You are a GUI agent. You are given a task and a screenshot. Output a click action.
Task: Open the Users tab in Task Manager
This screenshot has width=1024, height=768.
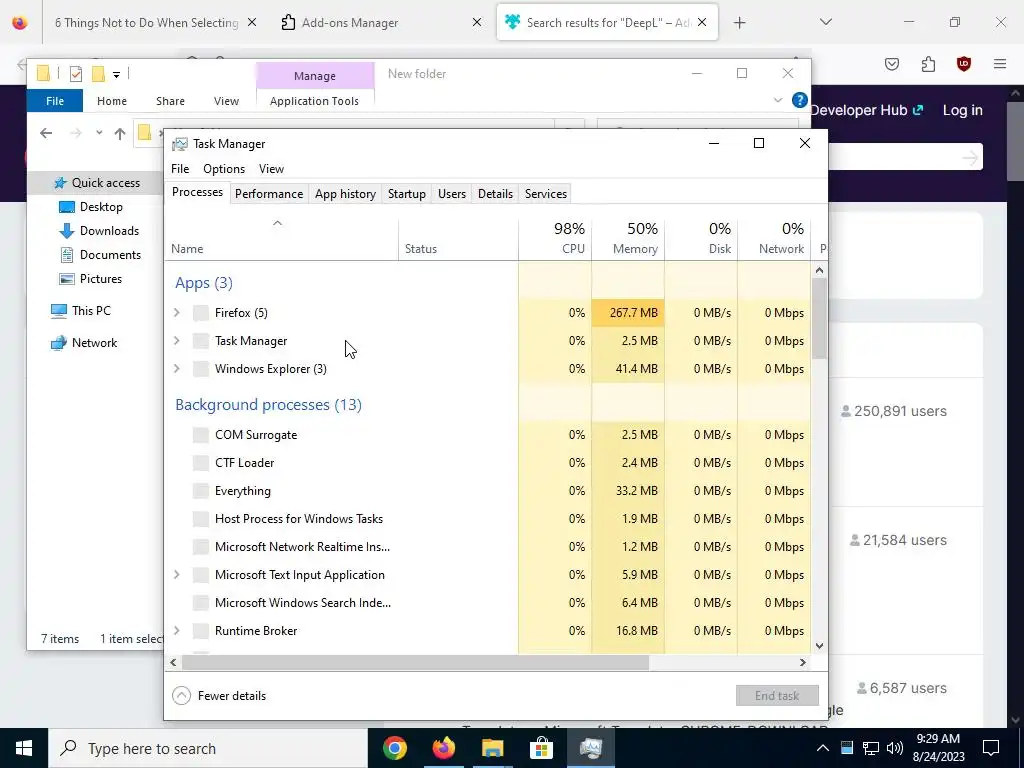[451, 194]
